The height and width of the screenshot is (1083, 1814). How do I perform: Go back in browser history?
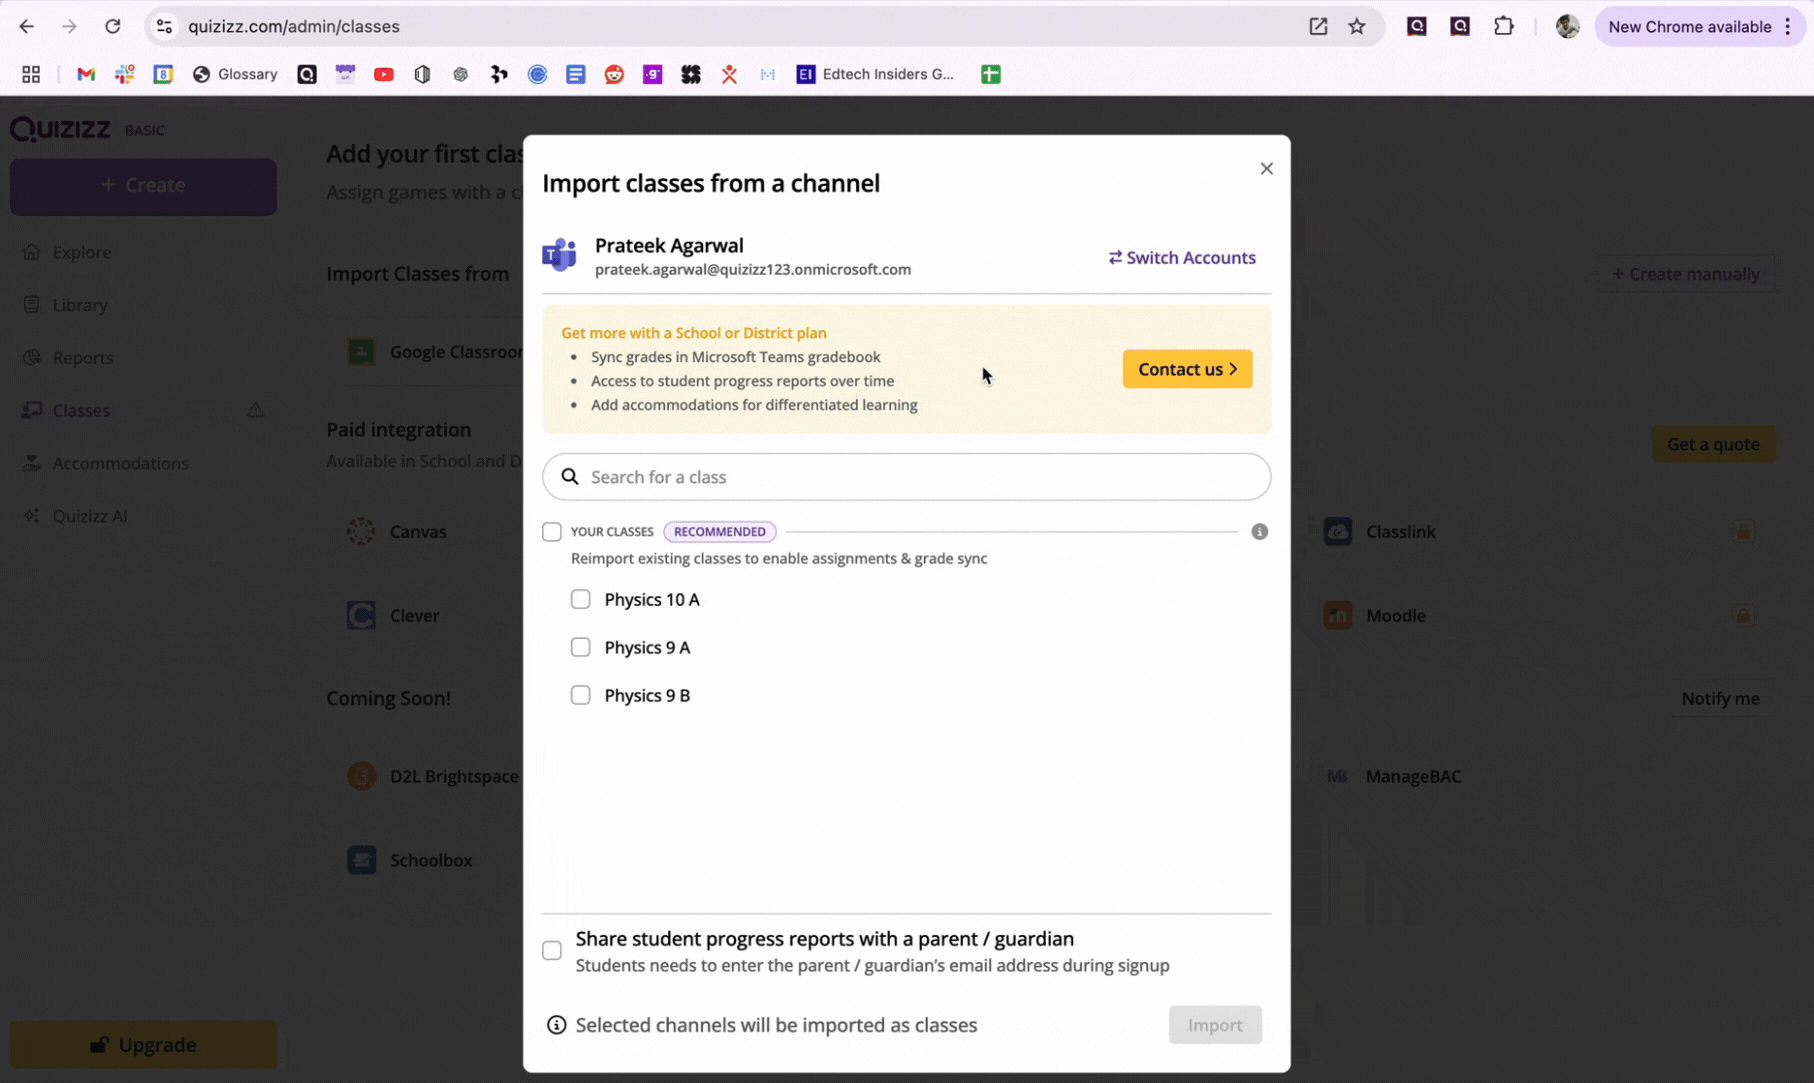27,26
